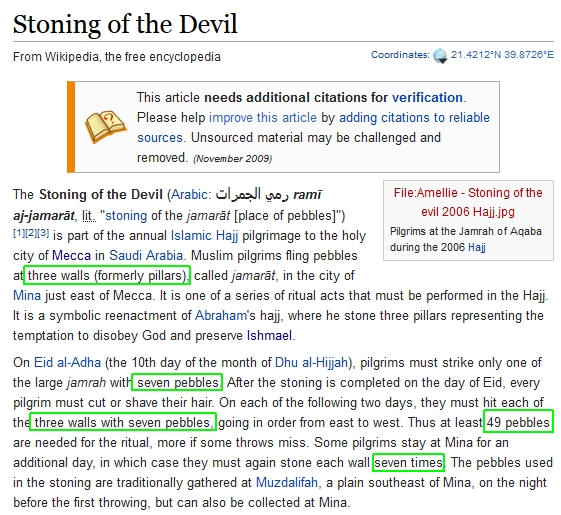Visit the 'Muzdalifah' article link
The image size is (561, 515).
[287, 482]
